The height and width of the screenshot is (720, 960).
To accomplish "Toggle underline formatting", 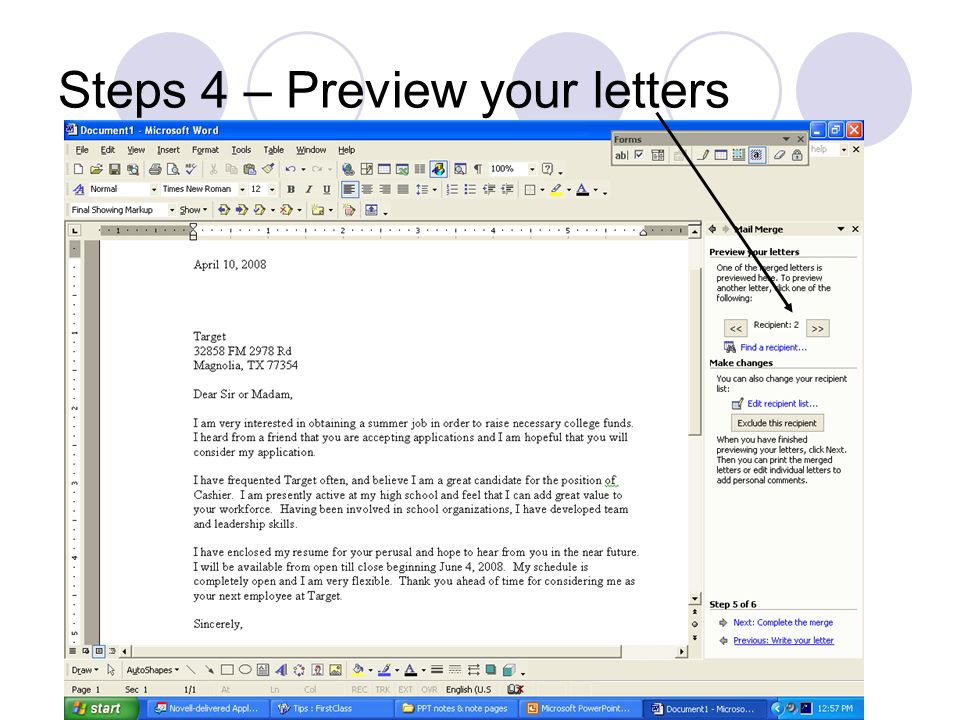I will pos(326,190).
